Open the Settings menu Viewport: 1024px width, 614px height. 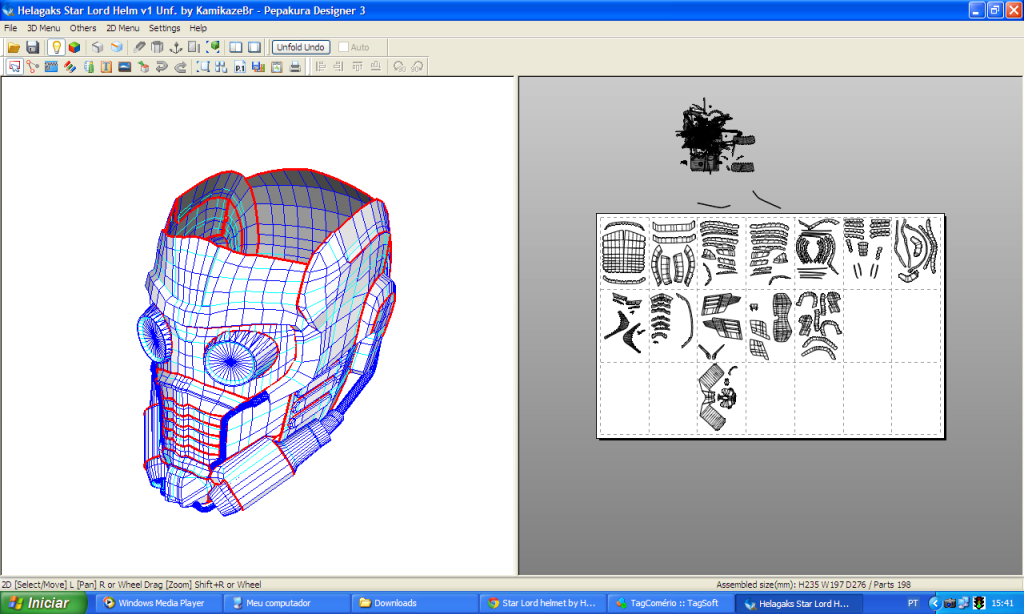[164, 28]
